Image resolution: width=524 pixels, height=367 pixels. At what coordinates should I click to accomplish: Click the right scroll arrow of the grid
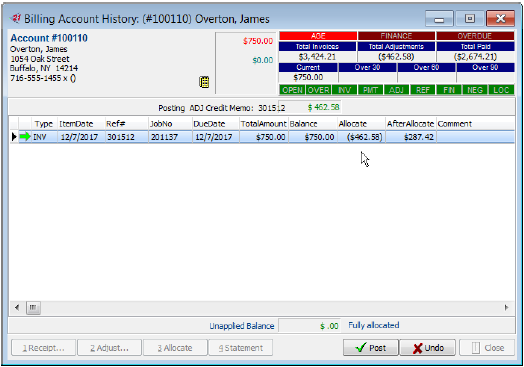click(x=506, y=308)
